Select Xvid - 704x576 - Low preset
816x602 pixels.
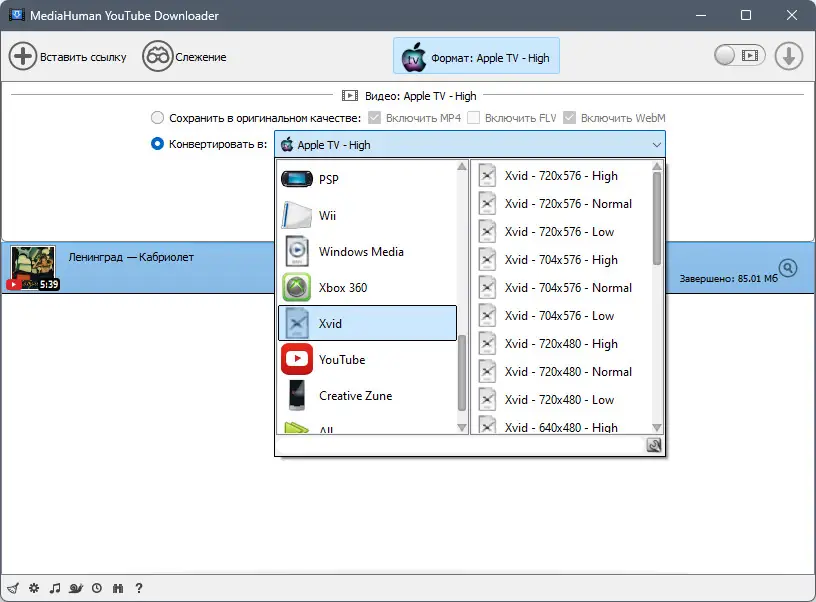coord(561,316)
